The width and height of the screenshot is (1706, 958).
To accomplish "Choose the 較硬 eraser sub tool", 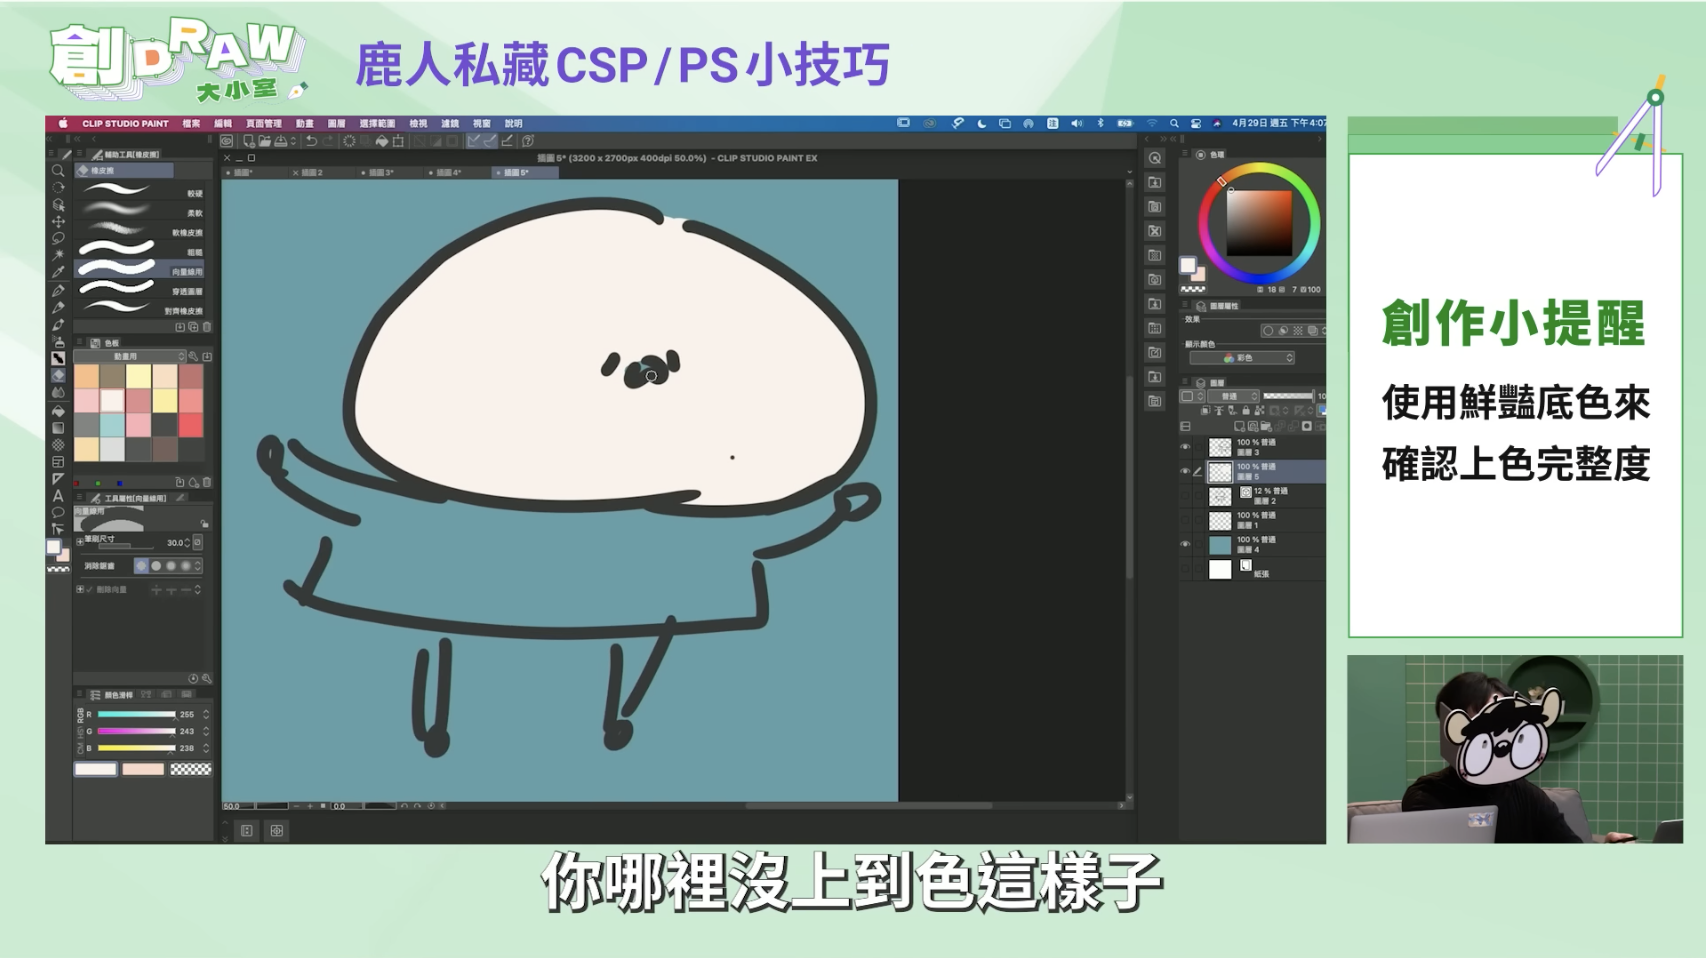I will [140, 192].
